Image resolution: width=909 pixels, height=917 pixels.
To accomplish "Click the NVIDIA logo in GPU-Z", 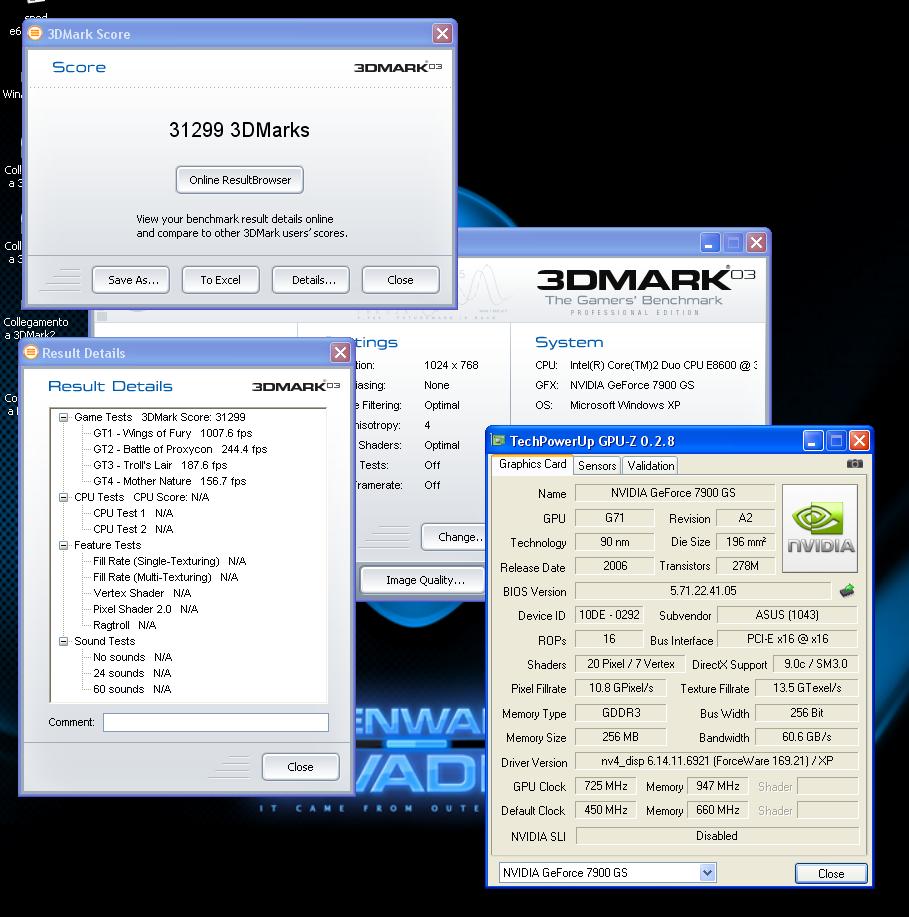I will 820,528.
